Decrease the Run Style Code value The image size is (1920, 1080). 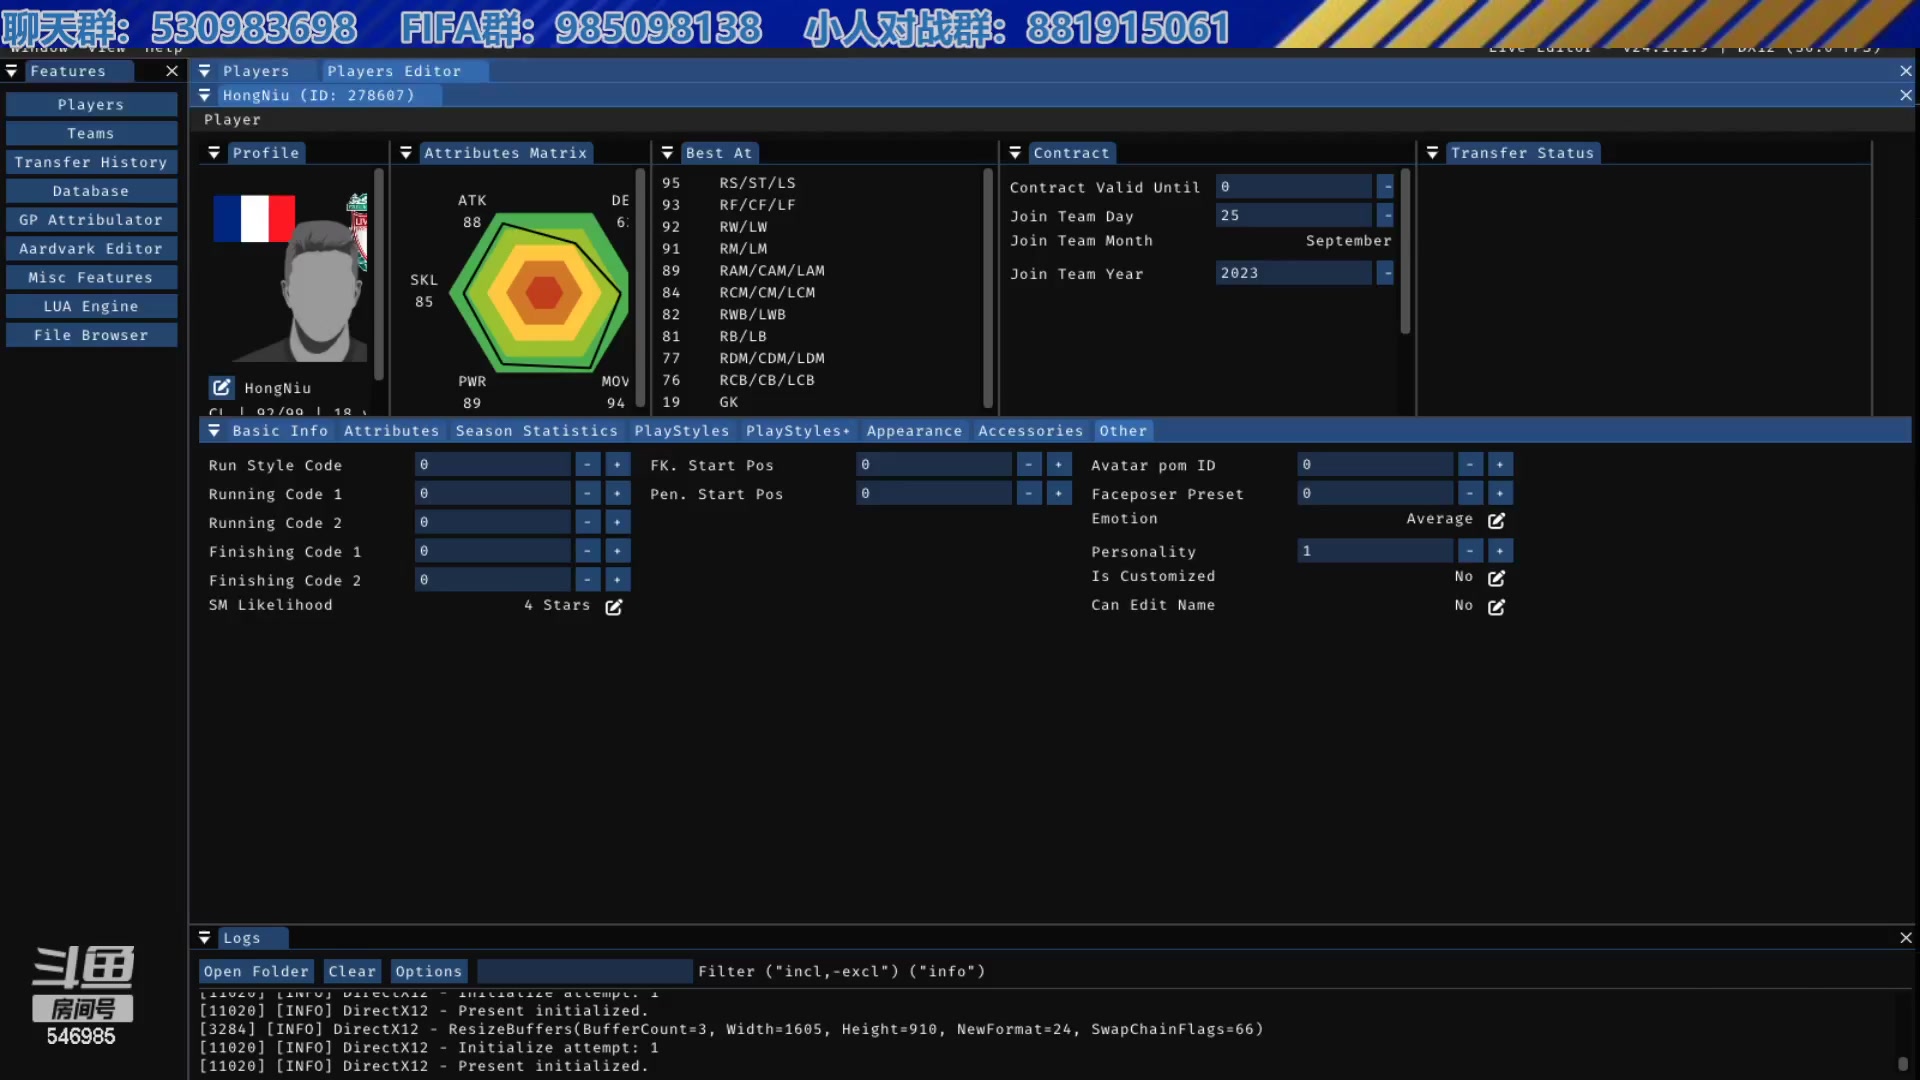click(588, 465)
